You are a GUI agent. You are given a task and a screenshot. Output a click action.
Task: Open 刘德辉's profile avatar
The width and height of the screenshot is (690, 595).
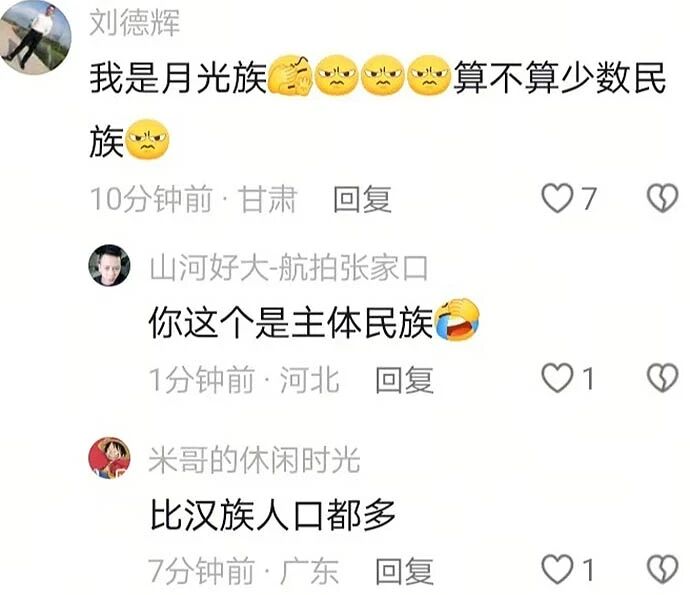coord(35,37)
